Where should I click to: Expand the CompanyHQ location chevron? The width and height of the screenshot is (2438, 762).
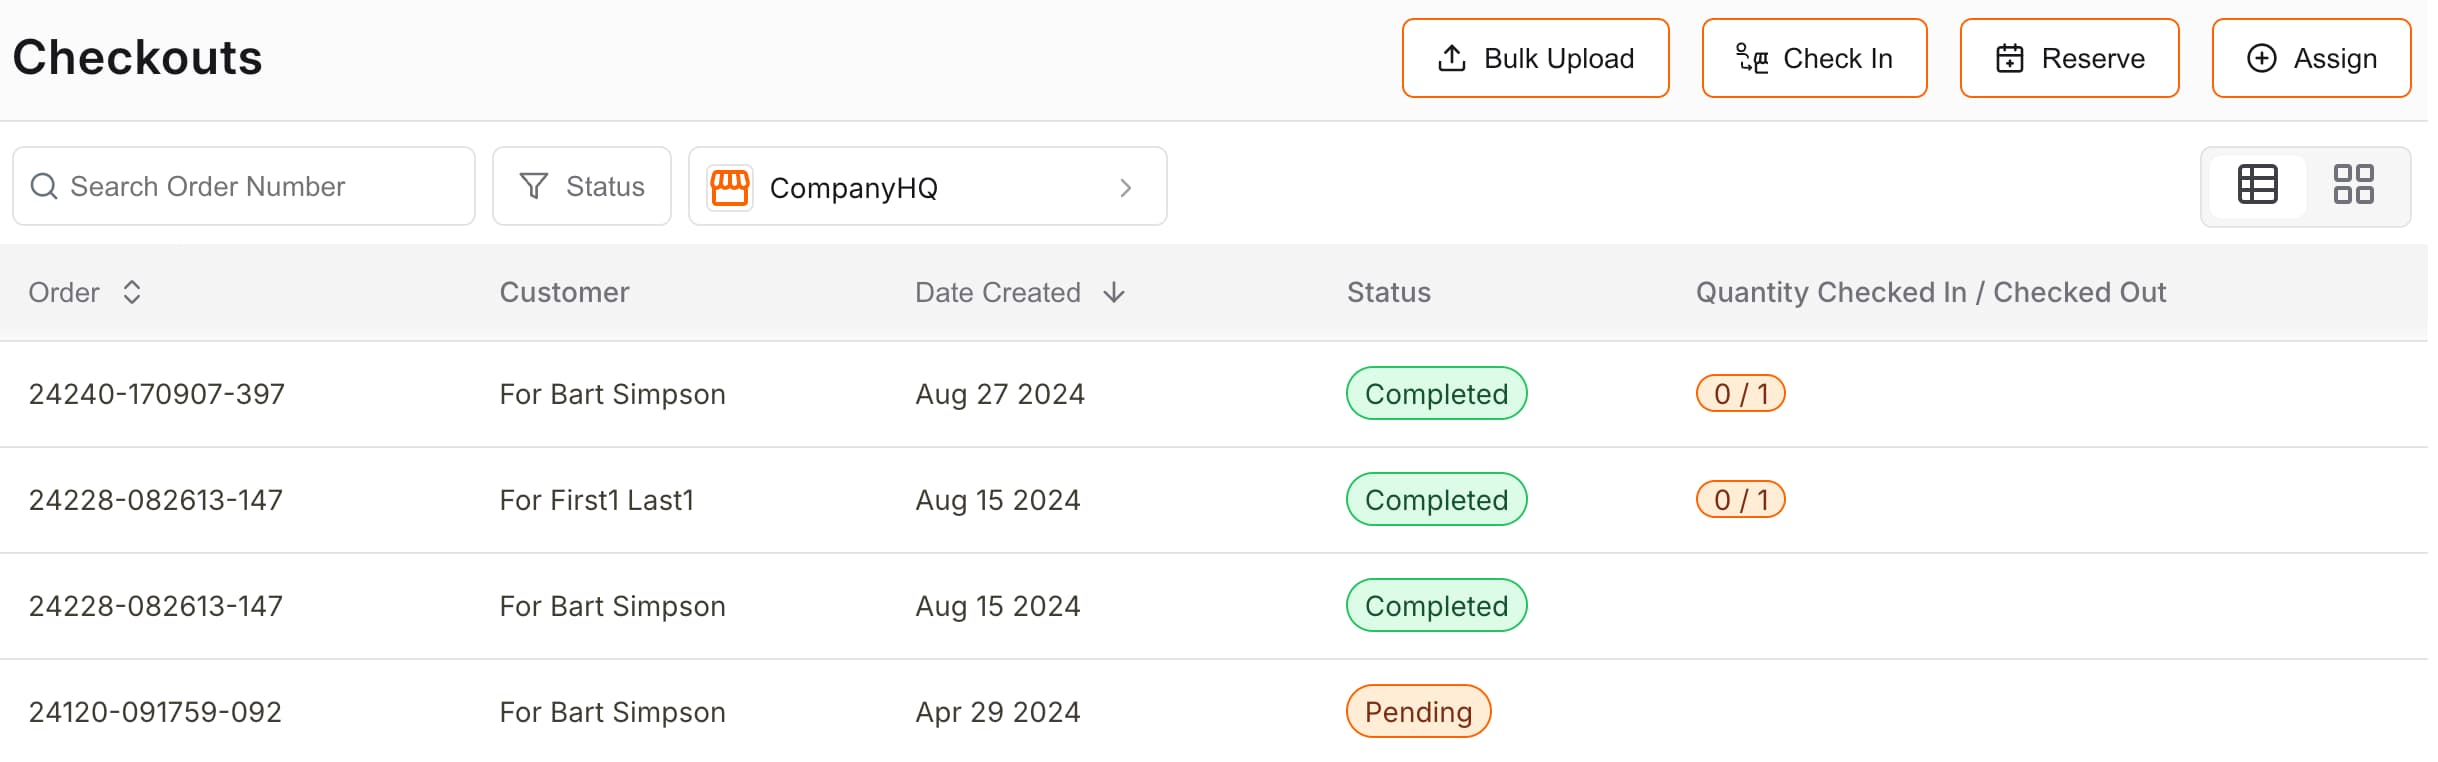[1126, 188]
